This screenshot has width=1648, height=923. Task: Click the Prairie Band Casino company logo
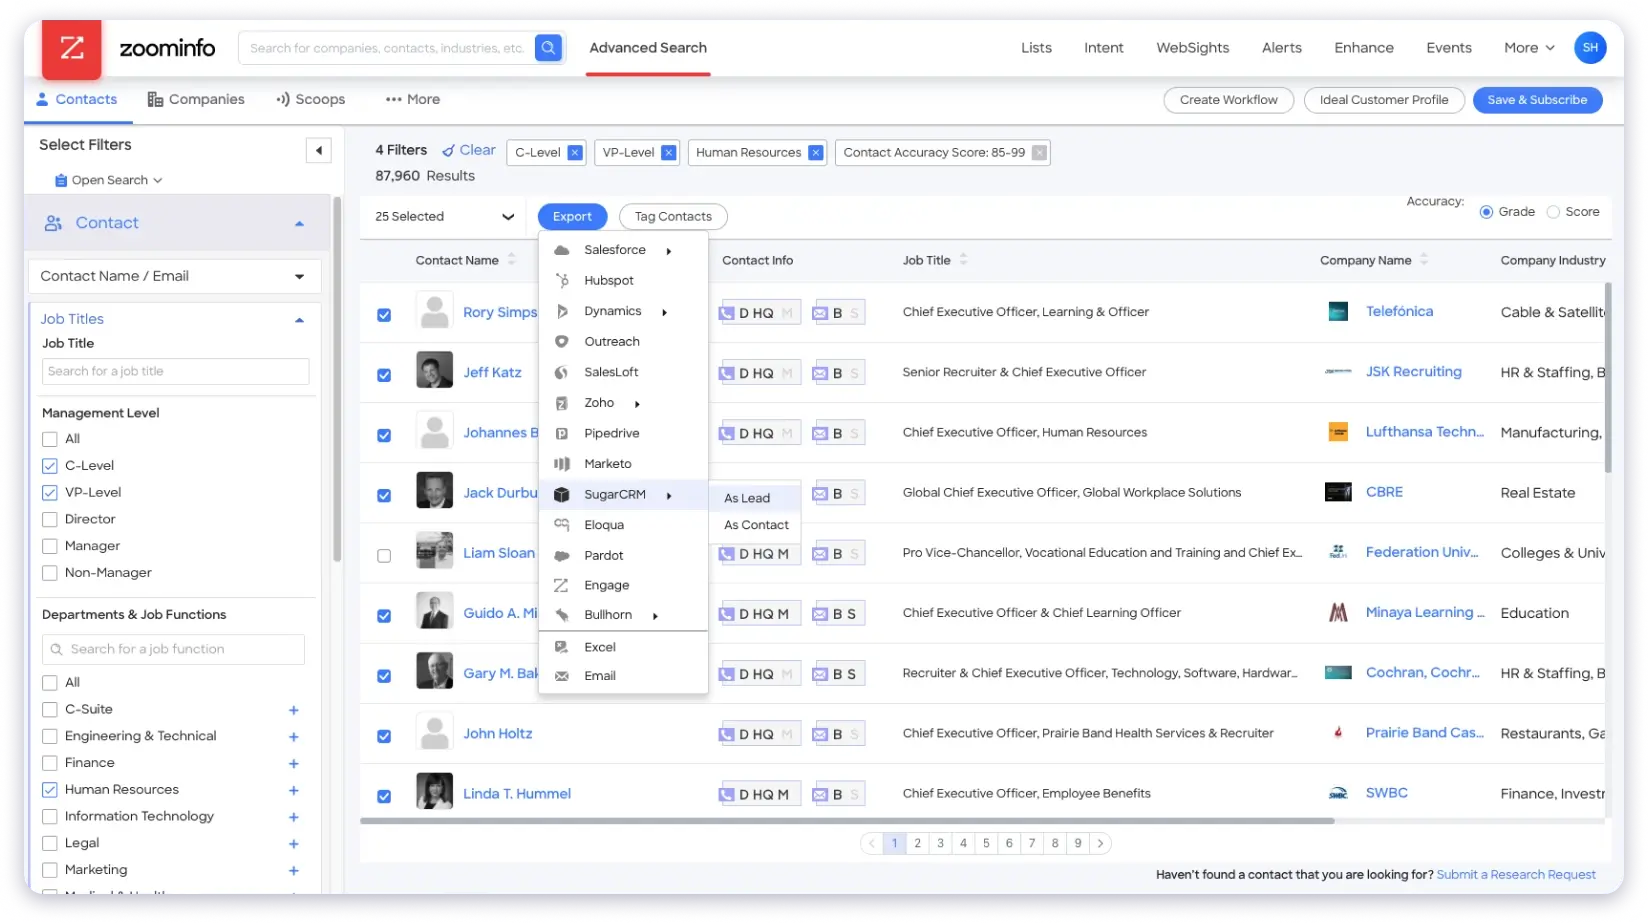(x=1338, y=733)
